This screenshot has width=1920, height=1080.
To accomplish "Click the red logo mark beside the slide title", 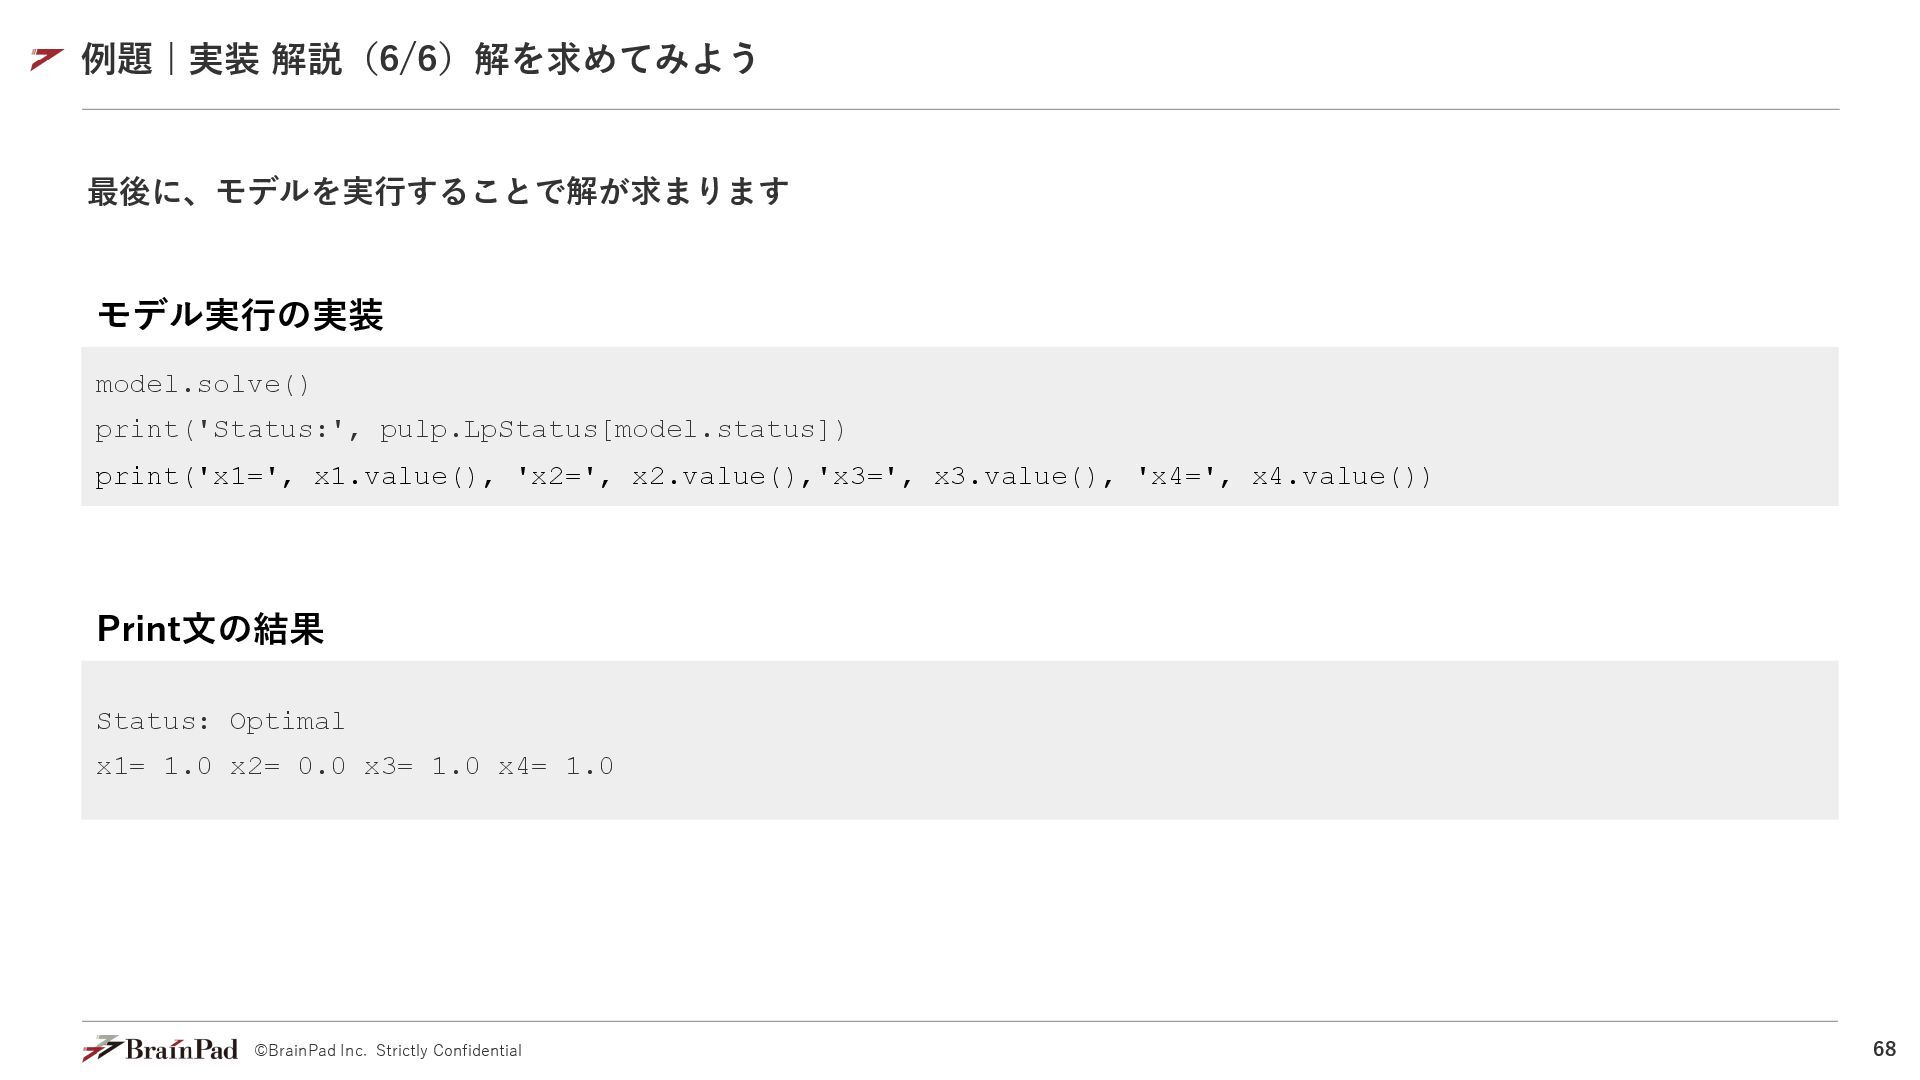I will coord(47,60).
